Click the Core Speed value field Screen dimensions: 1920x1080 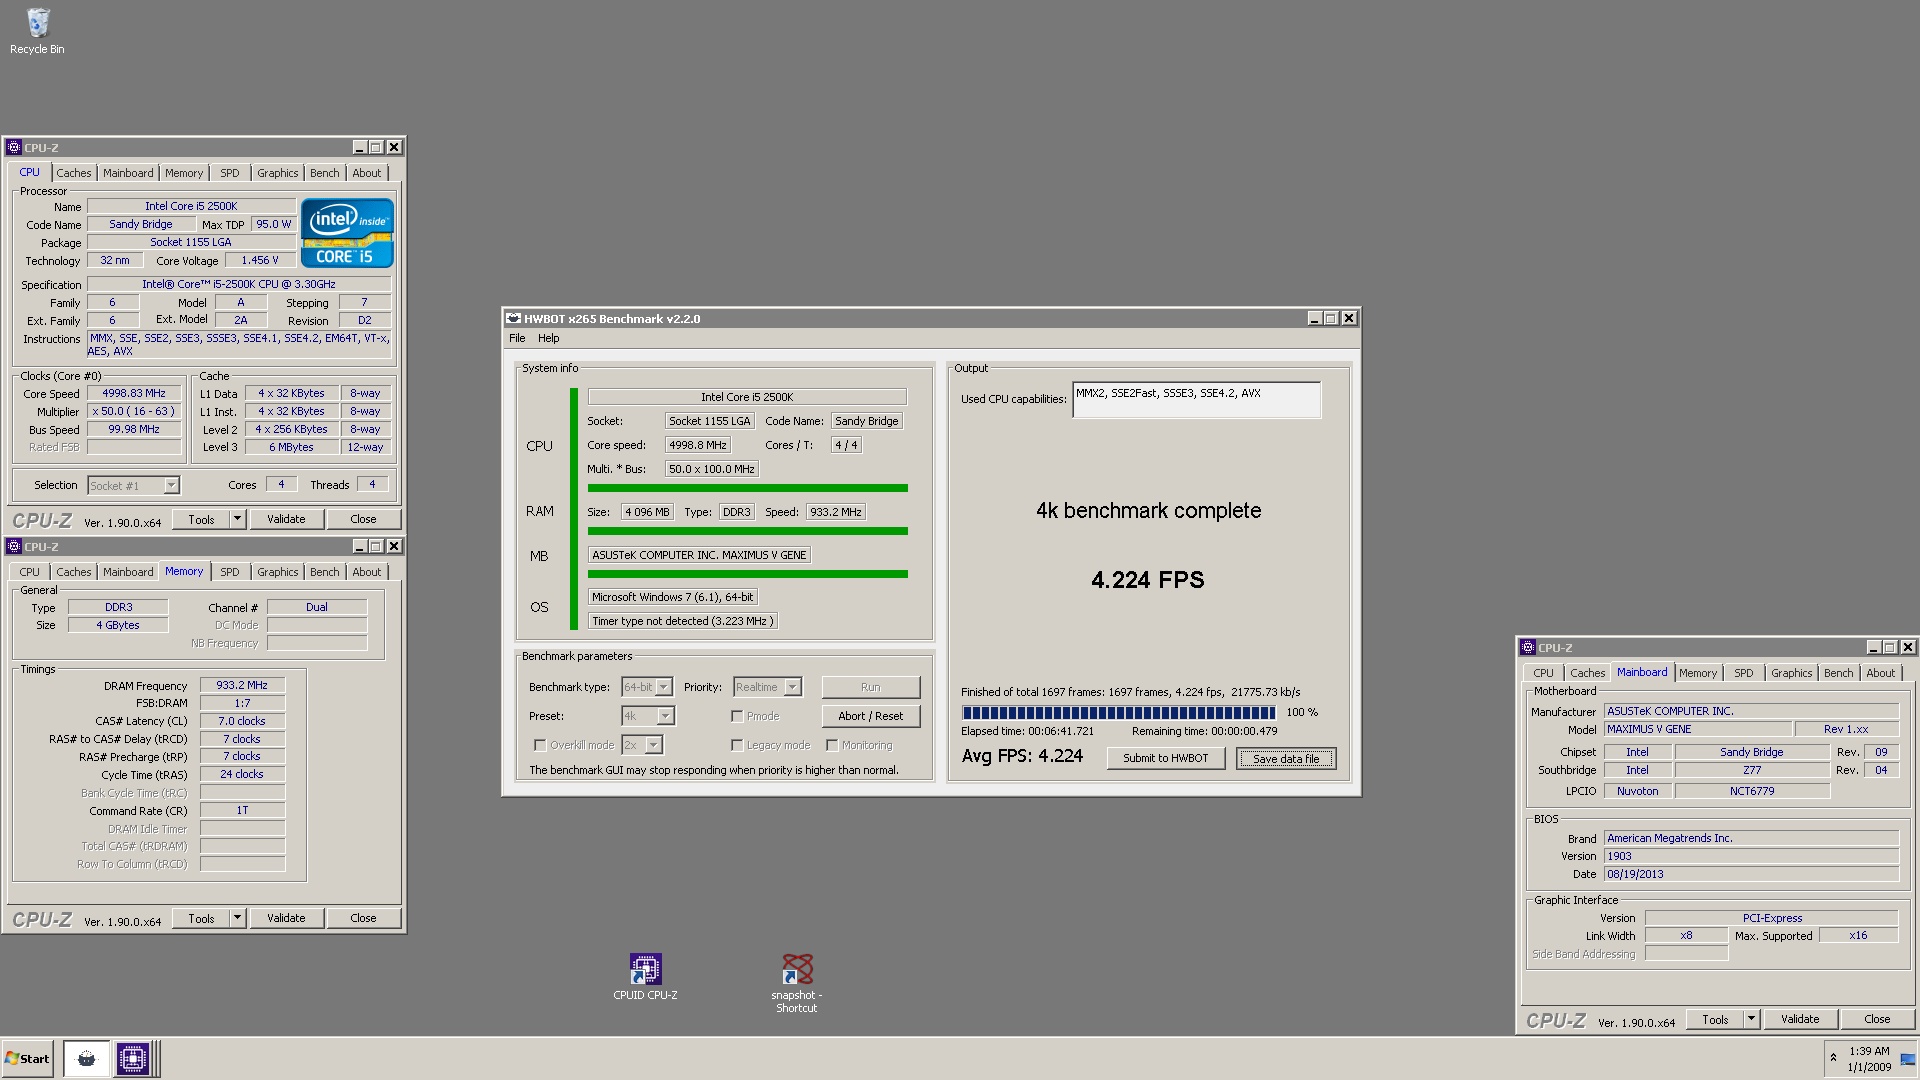(134, 394)
